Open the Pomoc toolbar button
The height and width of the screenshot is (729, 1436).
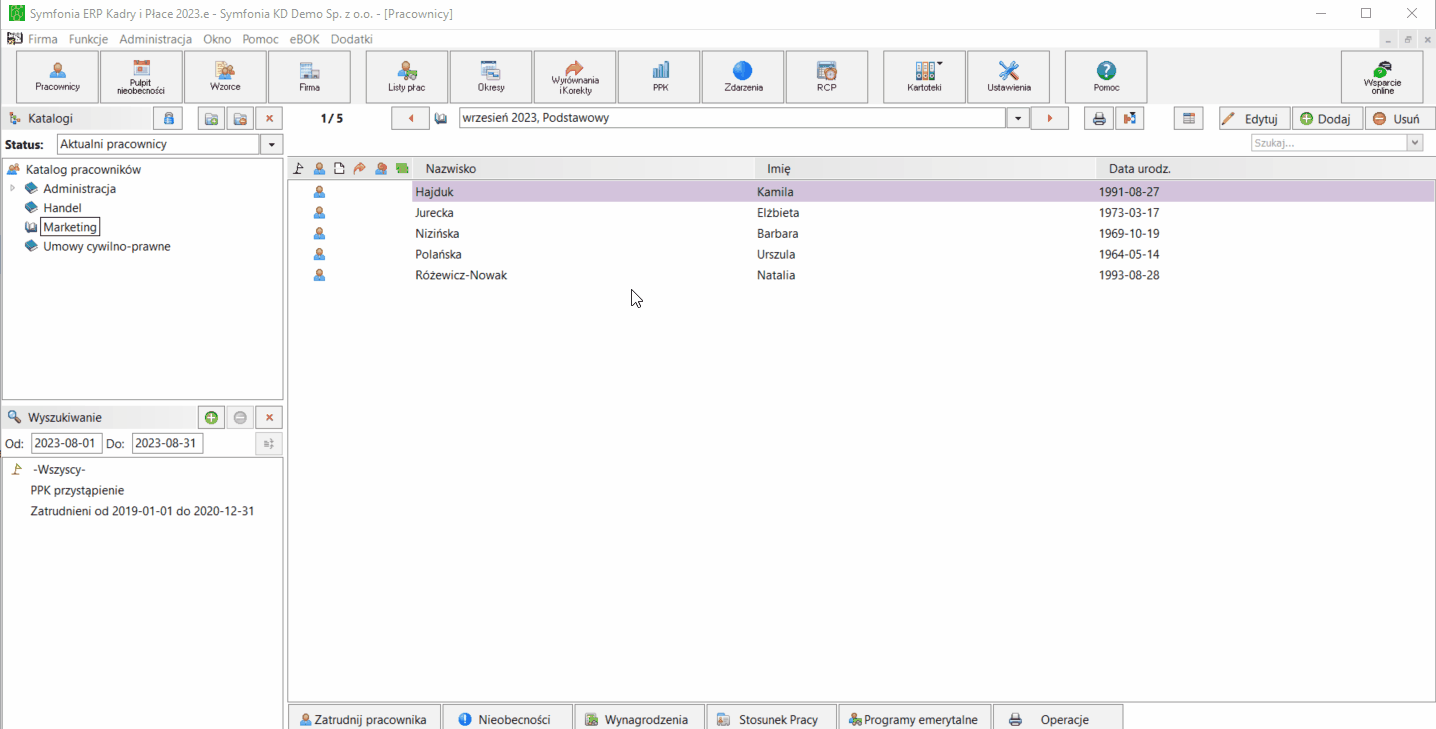[x=1106, y=77]
